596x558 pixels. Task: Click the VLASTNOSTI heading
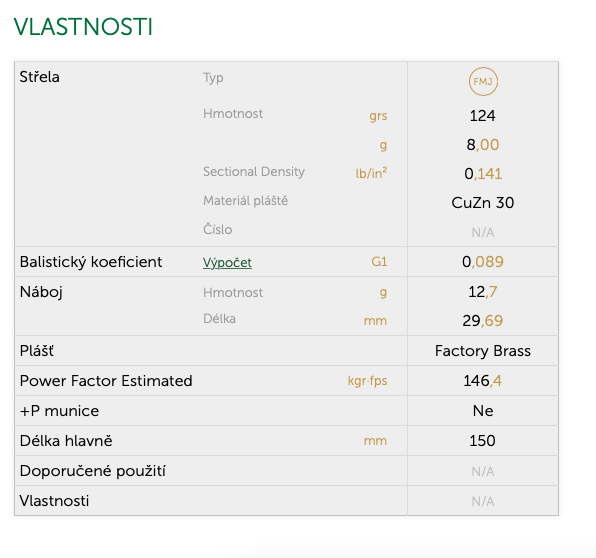coord(83,27)
